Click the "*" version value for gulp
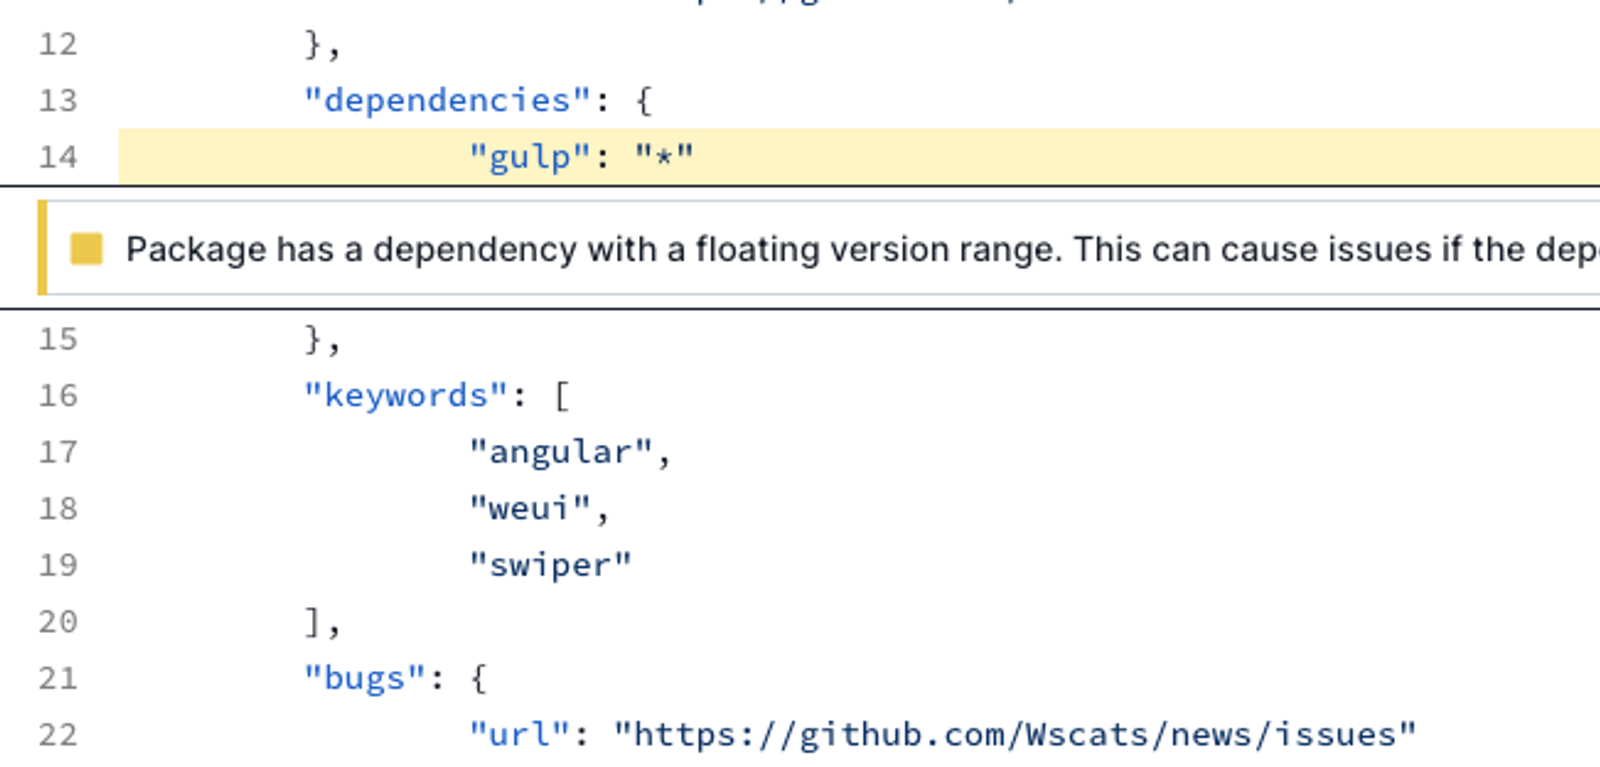The height and width of the screenshot is (767, 1600). 664,157
